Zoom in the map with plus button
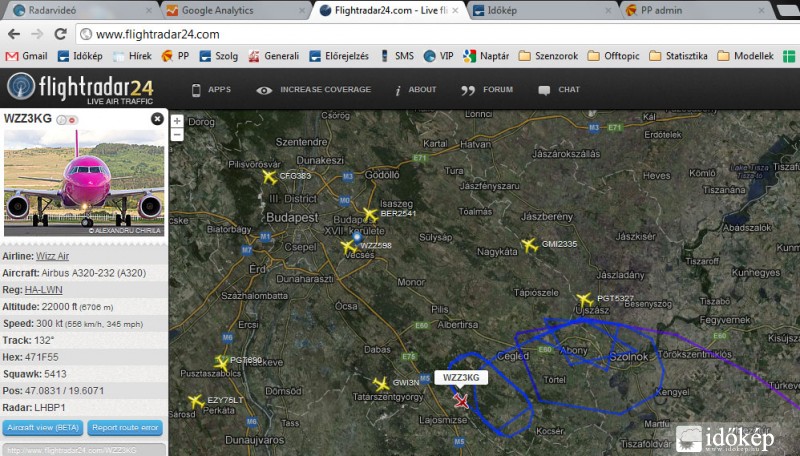Screen dimensions: 800x456 pyautogui.click(x=177, y=121)
